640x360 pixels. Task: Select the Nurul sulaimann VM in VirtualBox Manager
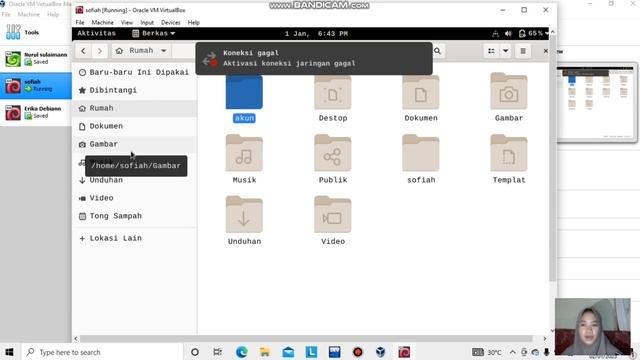click(36, 59)
